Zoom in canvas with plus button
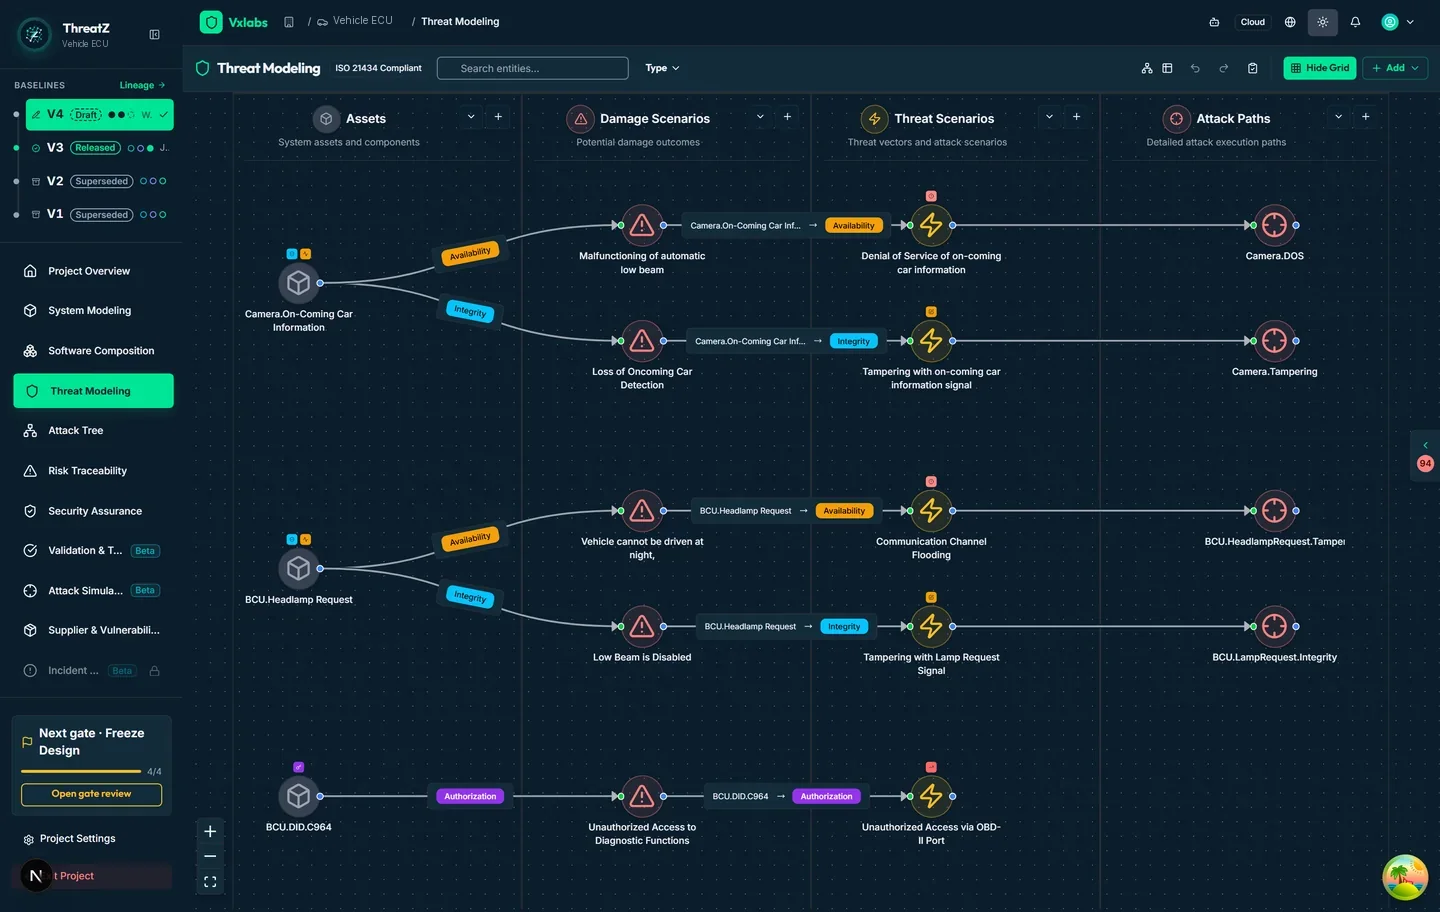Viewport: 1440px width, 912px height. coord(210,831)
